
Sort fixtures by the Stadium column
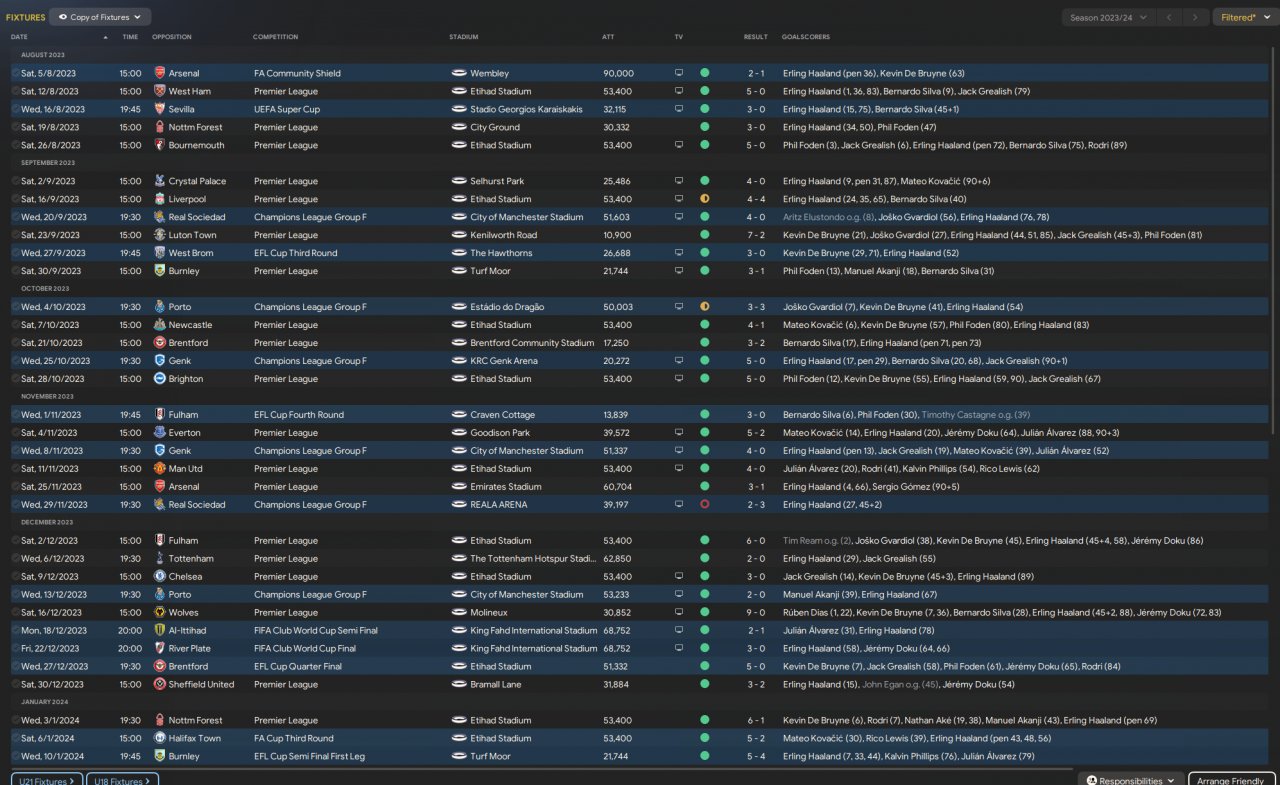[x=464, y=37]
